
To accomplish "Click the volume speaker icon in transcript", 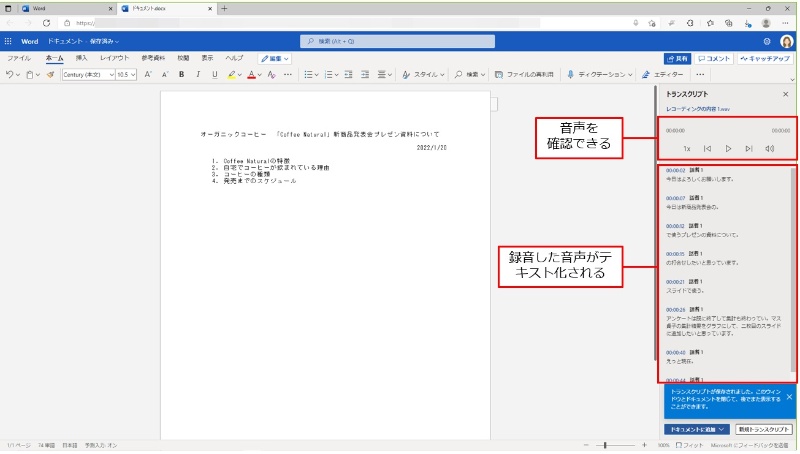I will click(769, 148).
